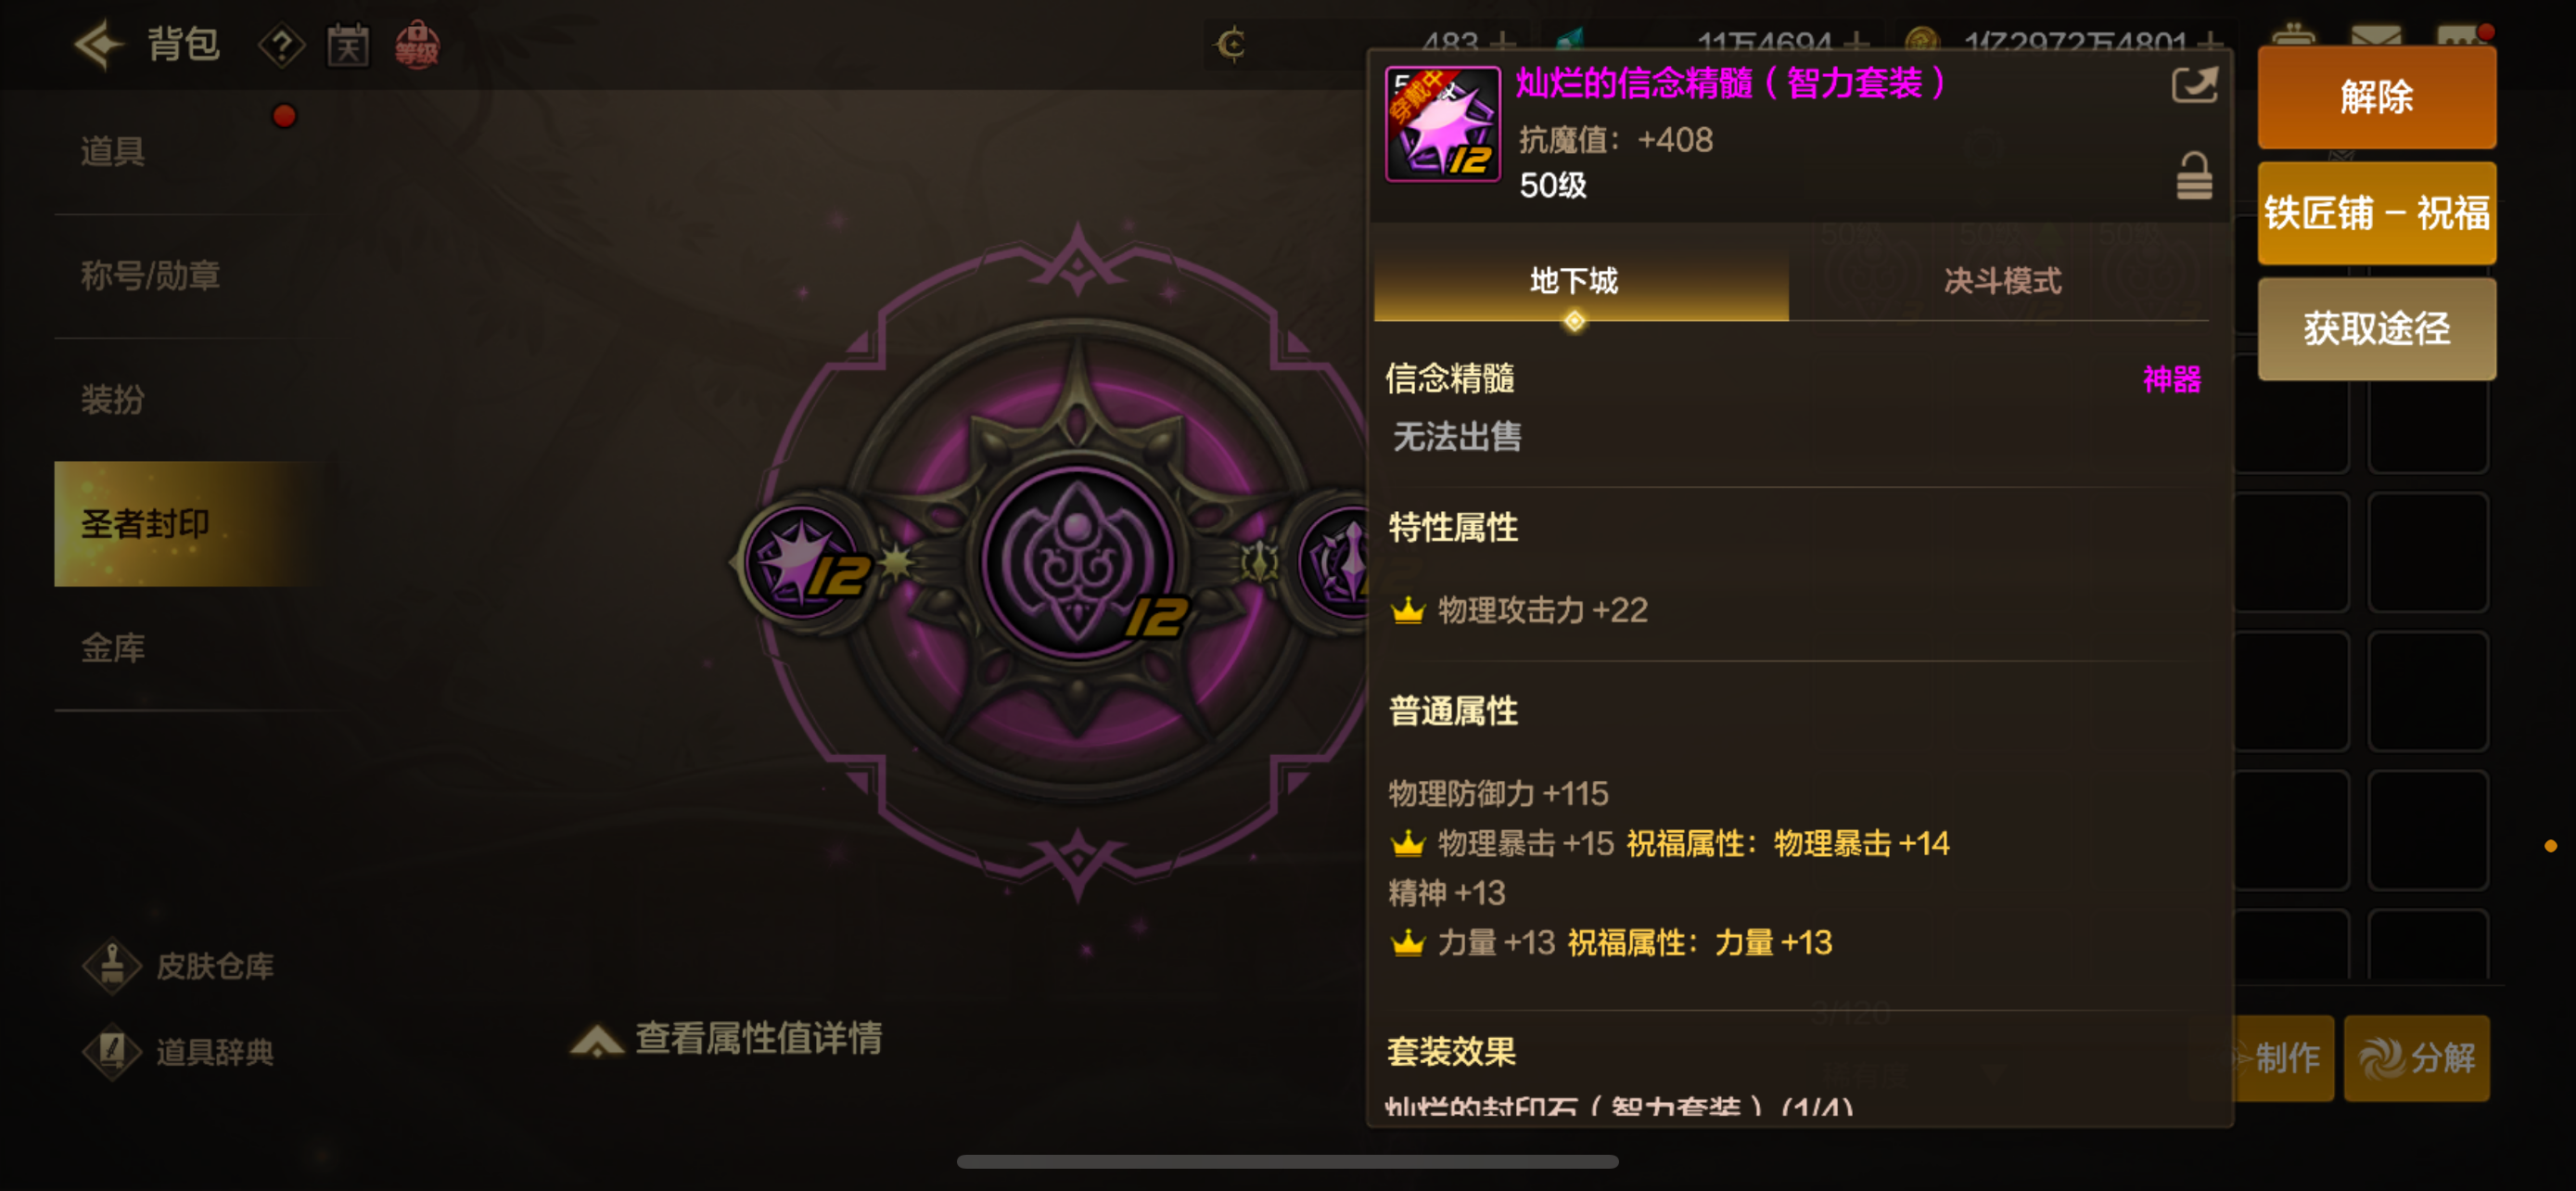The width and height of the screenshot is (2576, 1191).
Task: Click the share icon in item tooltip
Action: point(2194,84)
